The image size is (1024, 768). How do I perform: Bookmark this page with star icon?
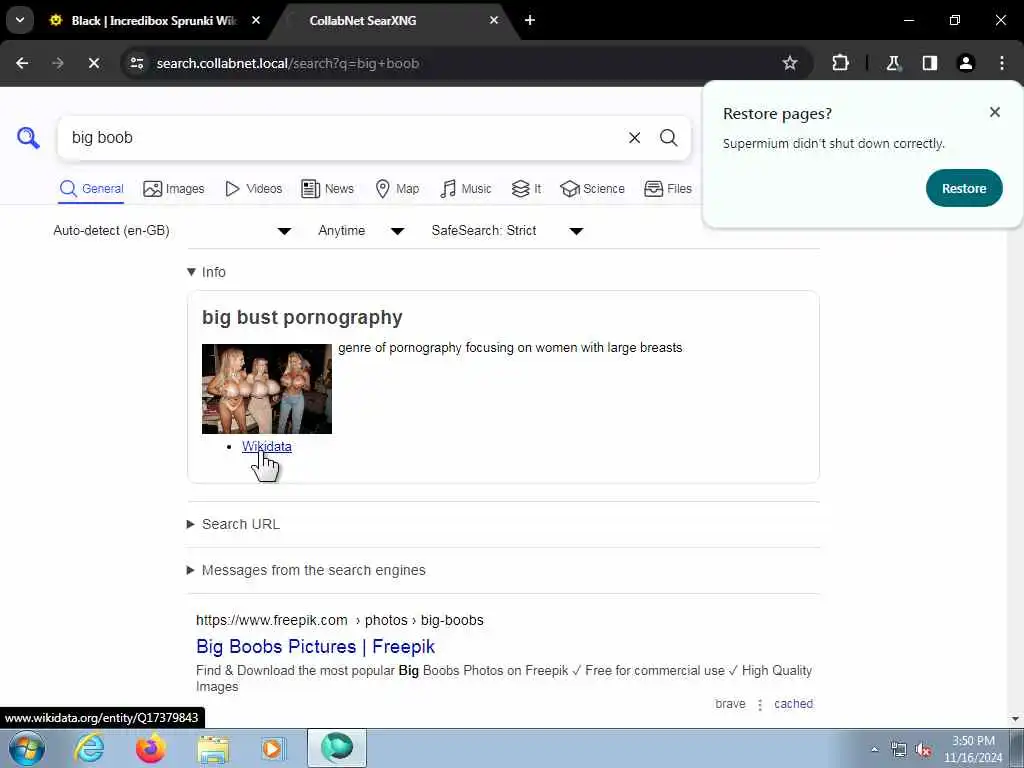pos(790,63)
